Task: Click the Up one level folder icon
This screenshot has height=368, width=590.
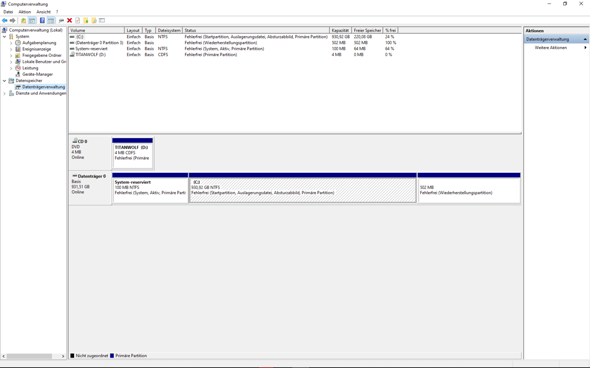Action: tap(23, 20)
